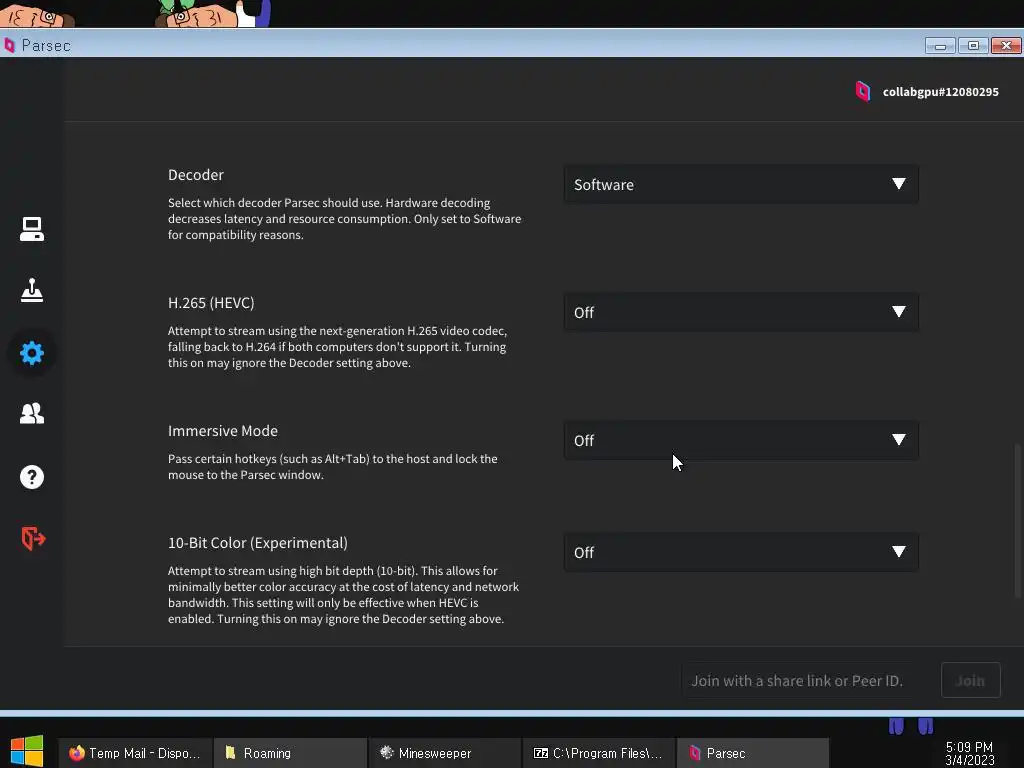This screenshot has height=768, width=1024.
Task: Switch to the Minesweeper taskbar item
Action: pos(445,753)
